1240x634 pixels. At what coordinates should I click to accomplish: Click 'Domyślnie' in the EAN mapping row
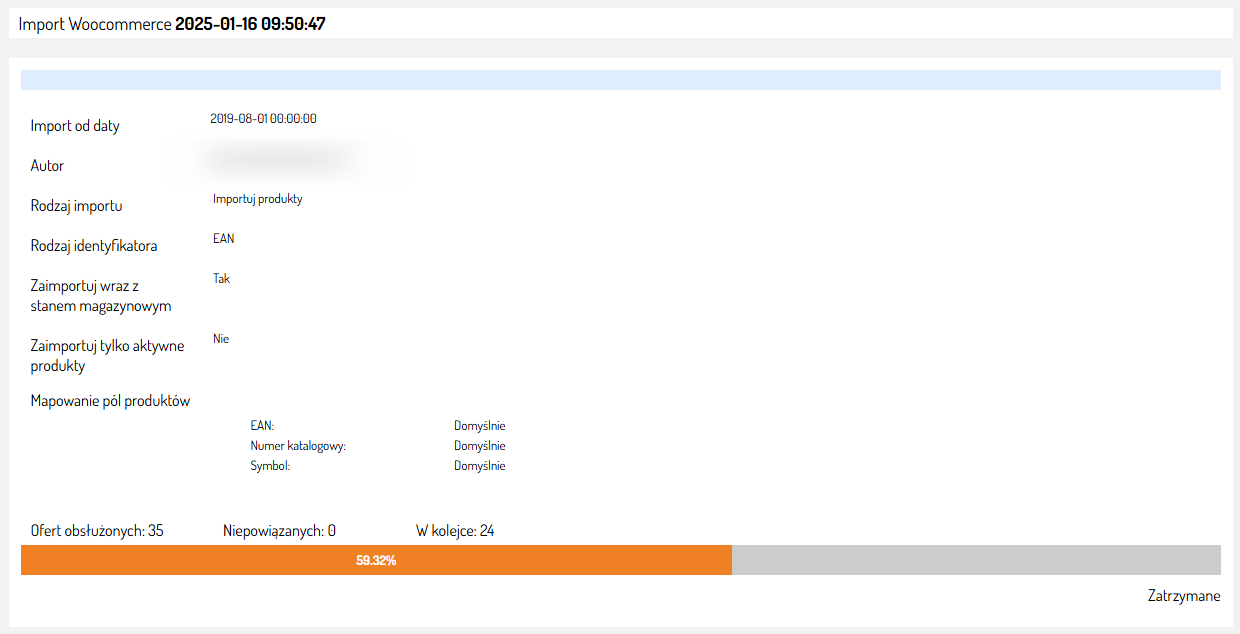[x=479, y=426]
